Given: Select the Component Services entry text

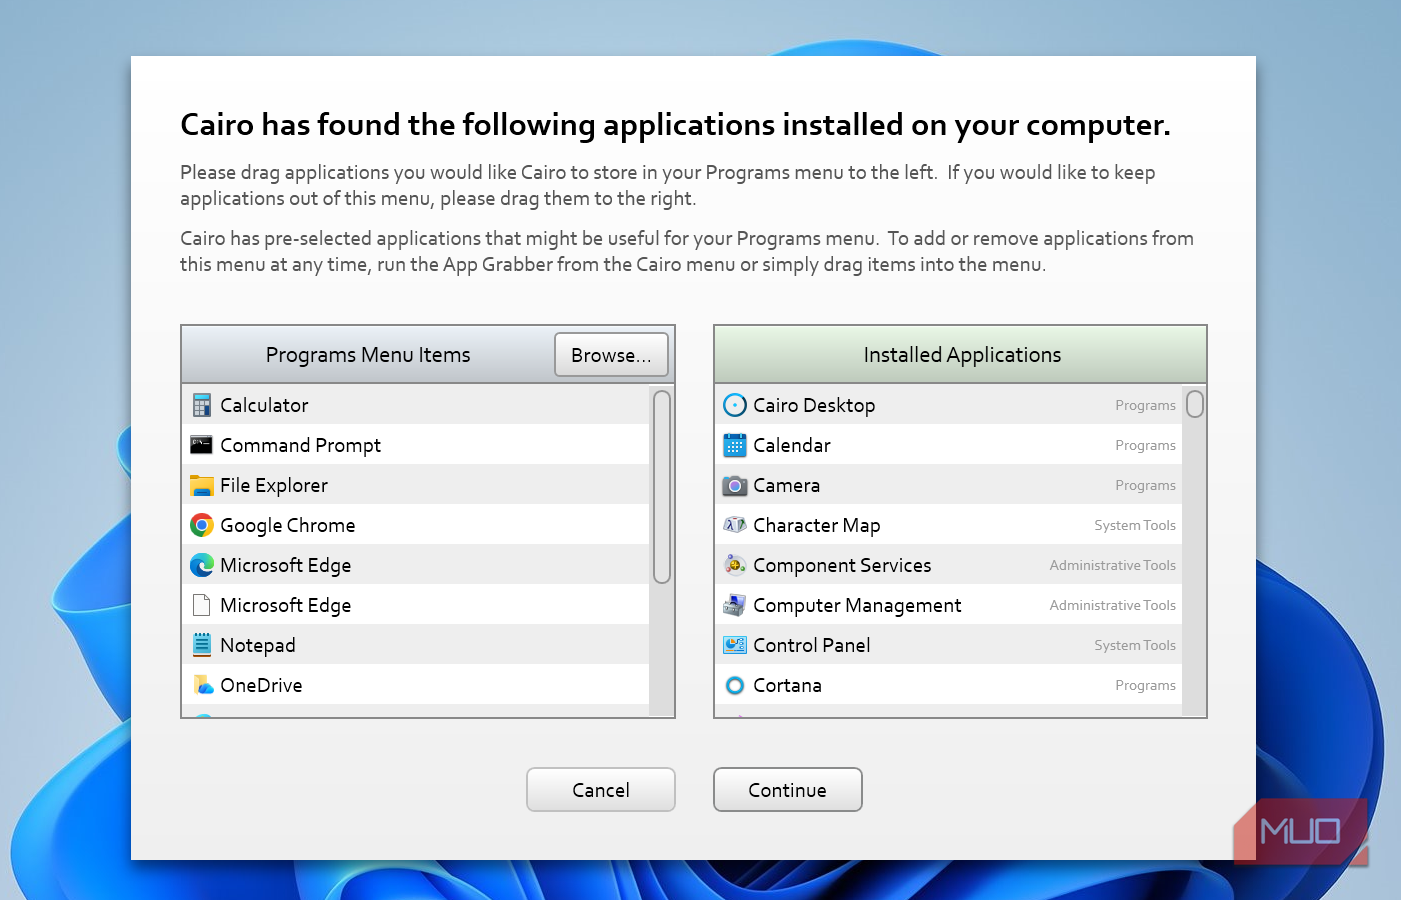Looking at the screenshot, I should (842, 565).
